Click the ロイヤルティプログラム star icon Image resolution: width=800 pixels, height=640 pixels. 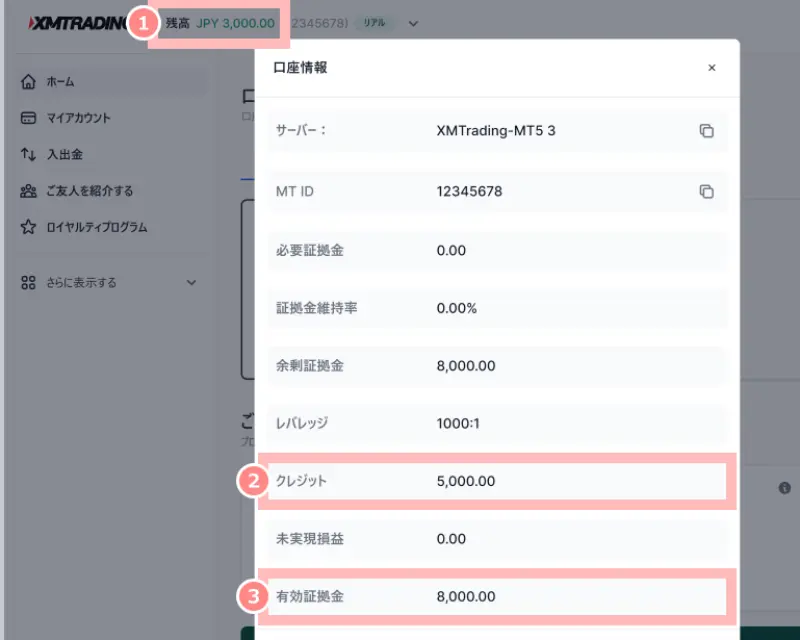pos(28,227)
